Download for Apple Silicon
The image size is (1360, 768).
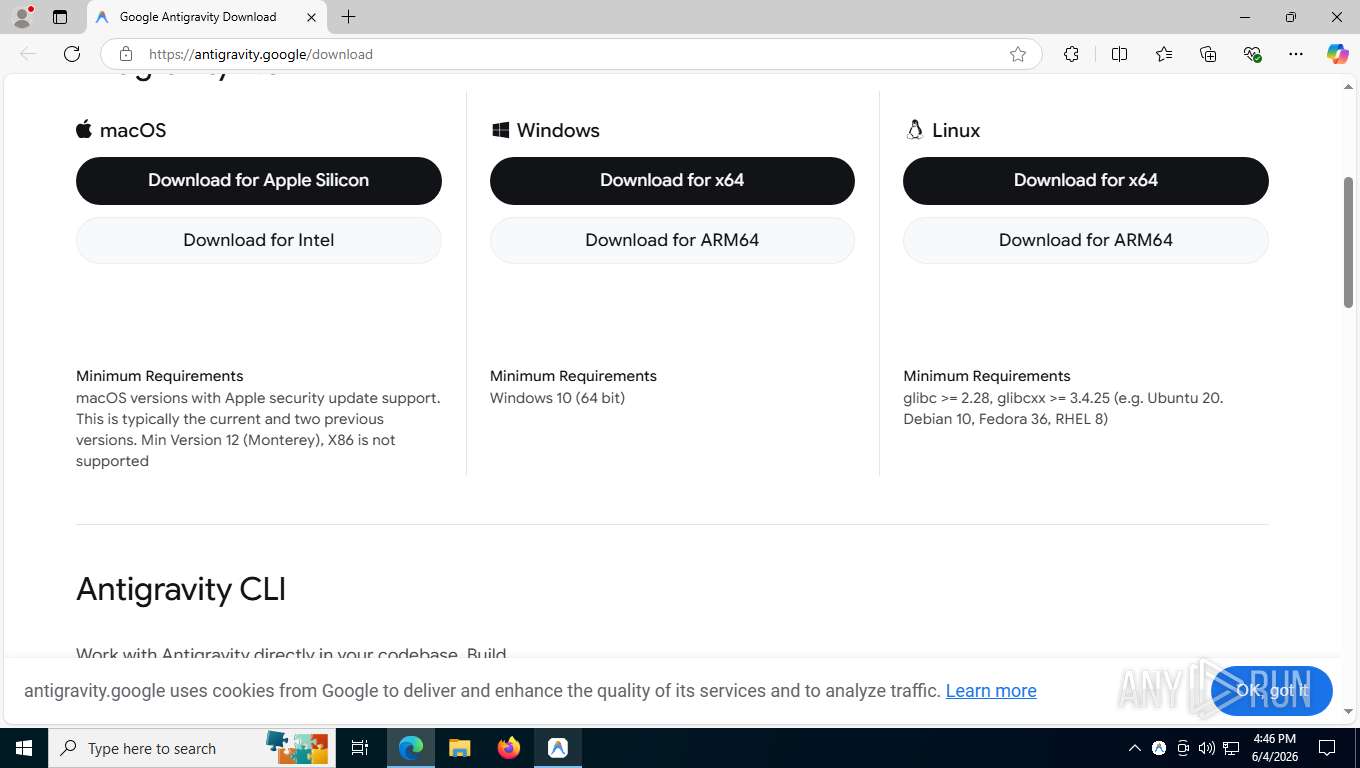(259, 180)
